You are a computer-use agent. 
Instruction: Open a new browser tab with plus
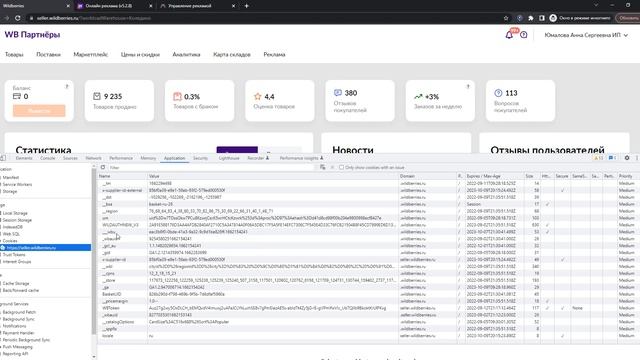(x=247, y=6)
